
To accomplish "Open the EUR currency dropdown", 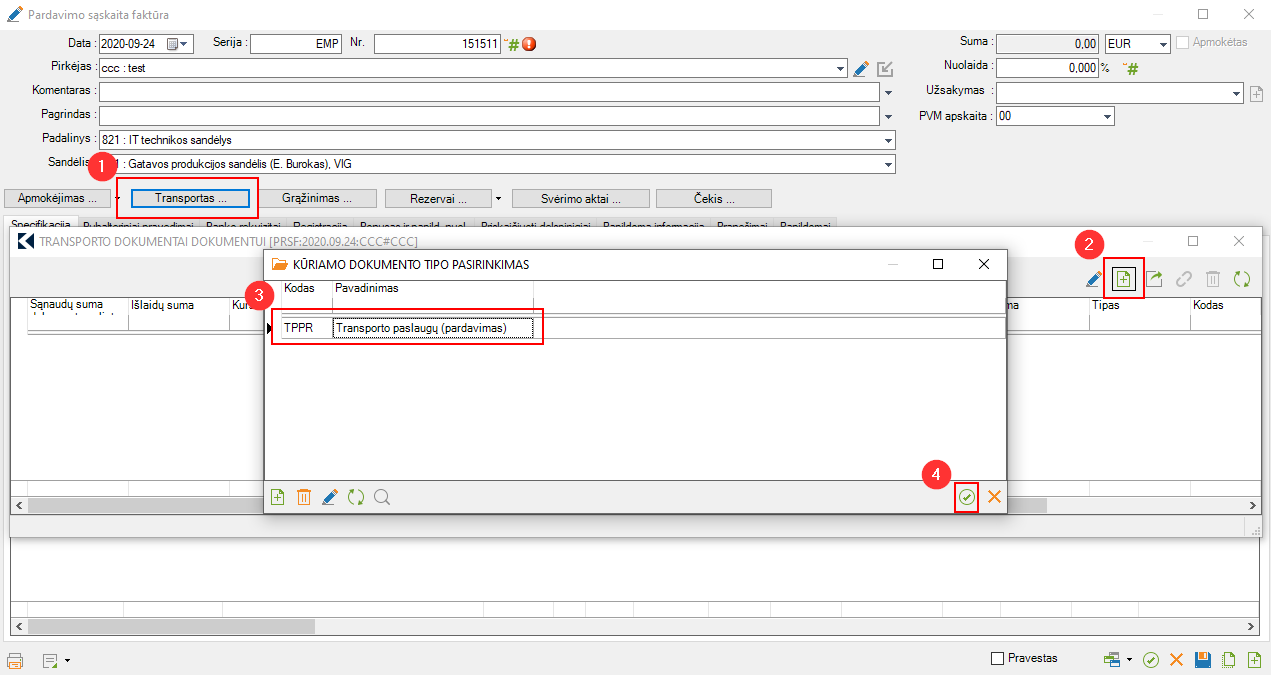I will point(1163,45).
